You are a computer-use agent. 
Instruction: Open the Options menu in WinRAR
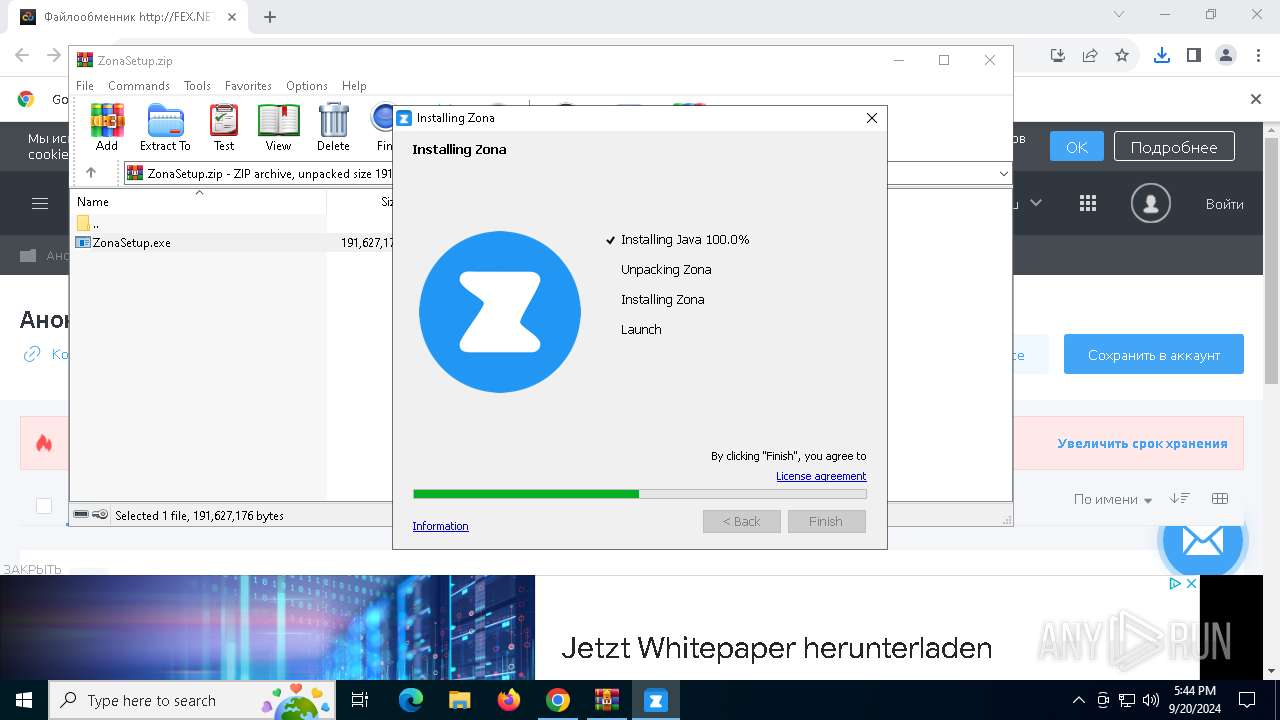pyautogui.click(x=307, y=86)
